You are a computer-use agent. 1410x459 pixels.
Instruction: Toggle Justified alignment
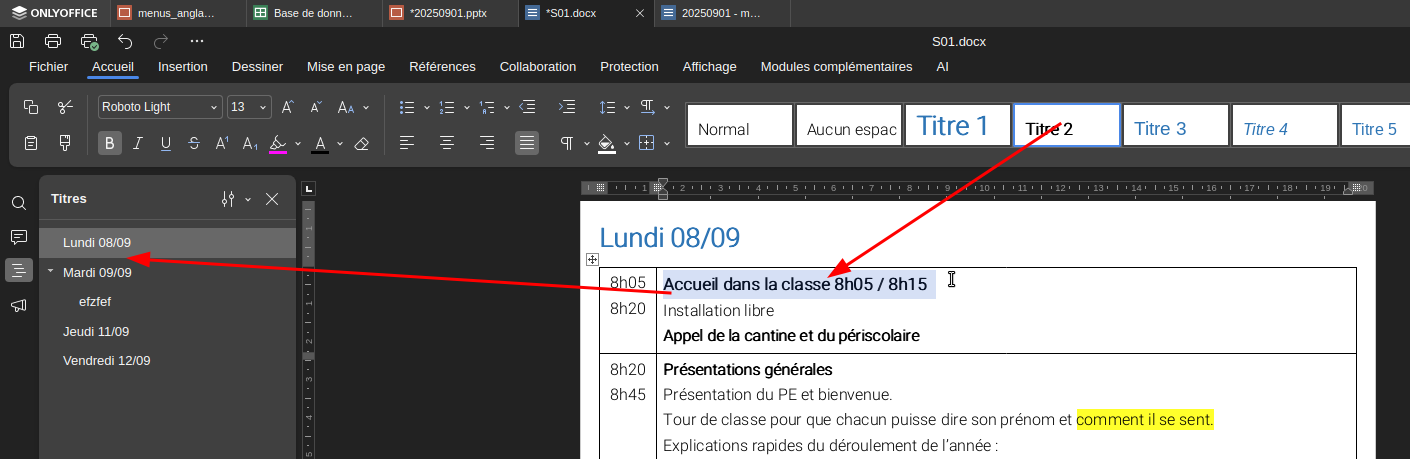pos(527,143)
